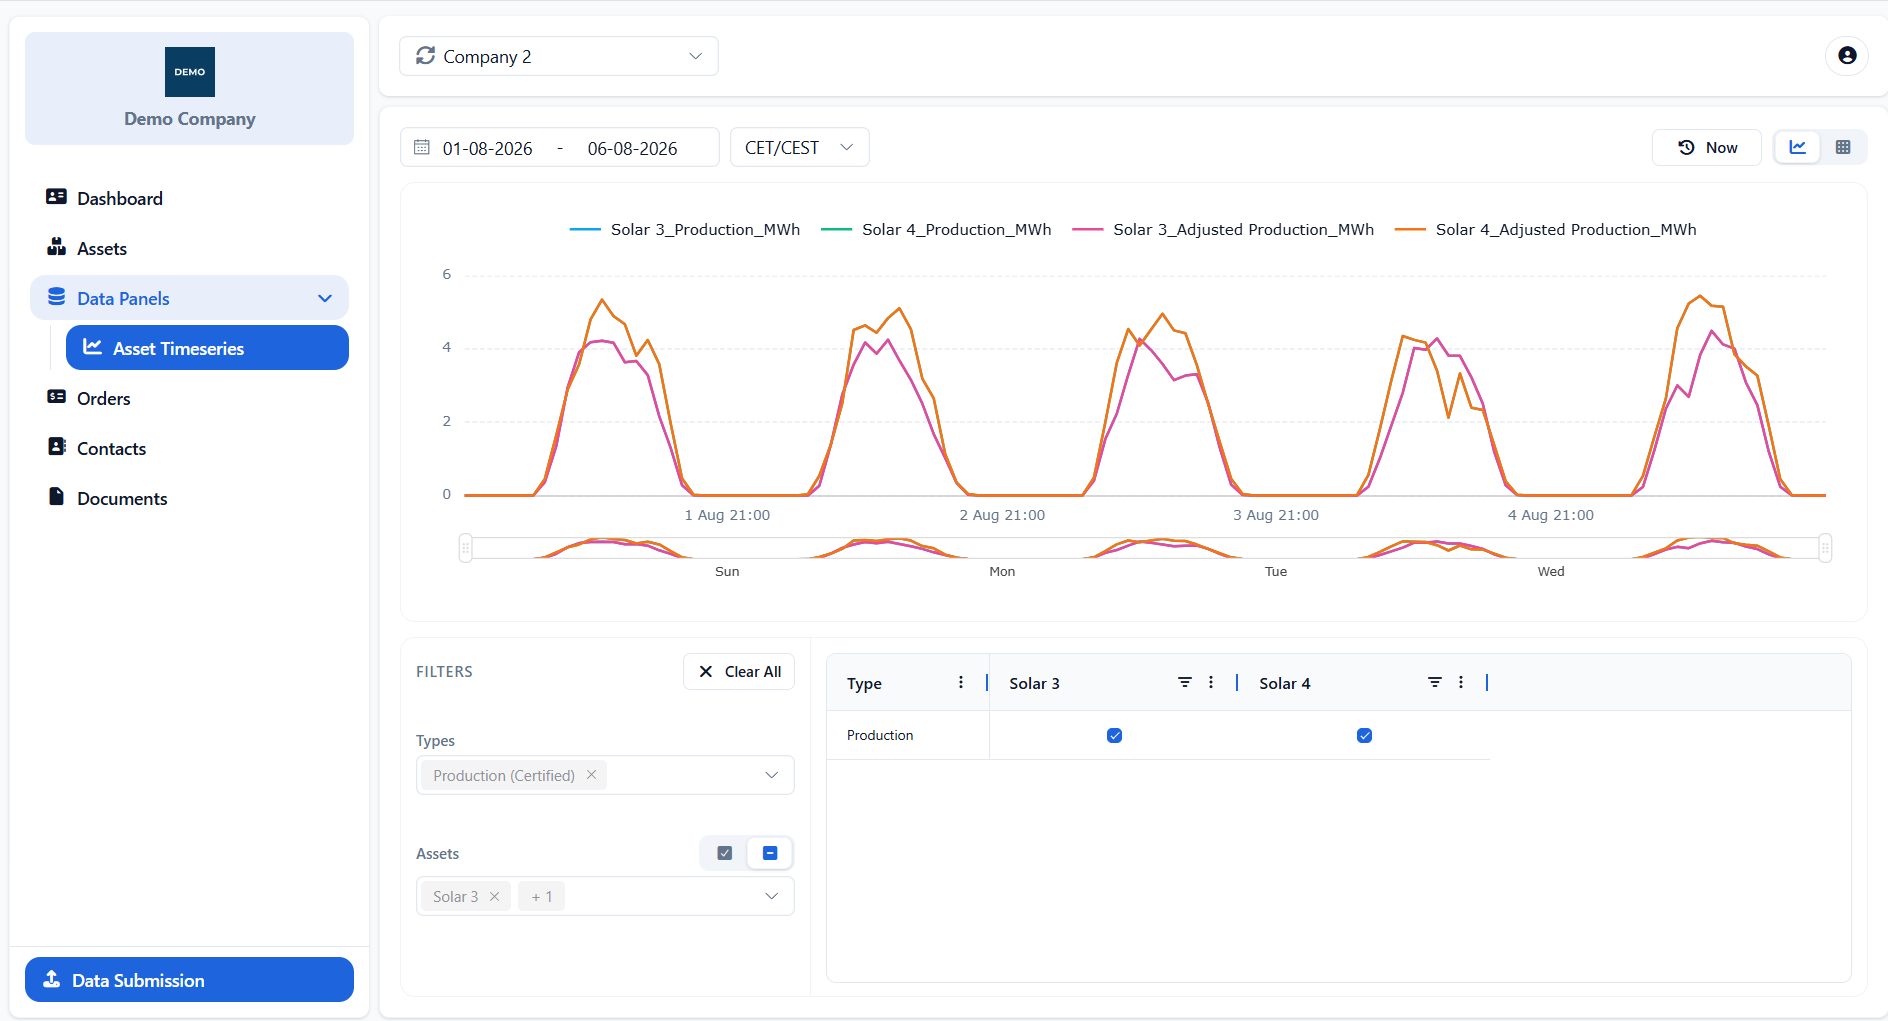Click the Data Panels database icon

56,297
